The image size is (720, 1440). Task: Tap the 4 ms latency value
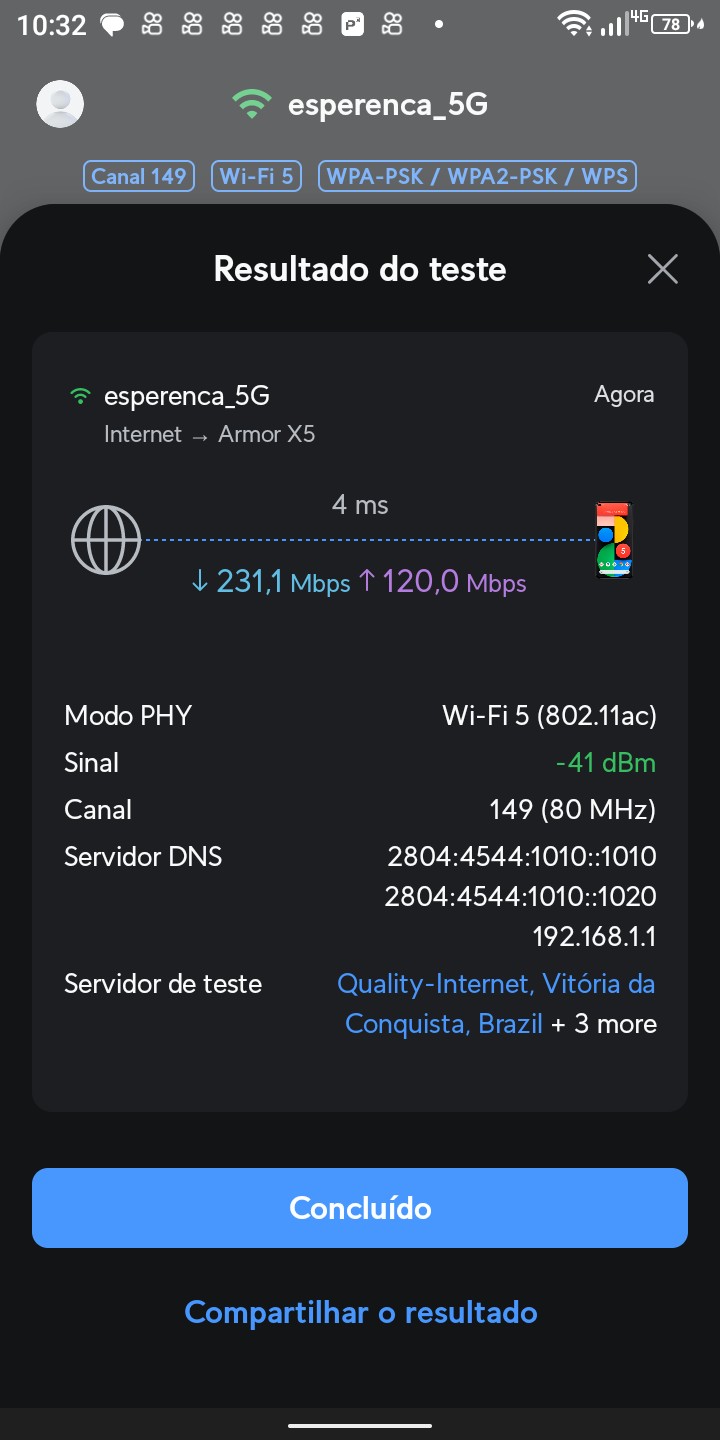[360, 505]
